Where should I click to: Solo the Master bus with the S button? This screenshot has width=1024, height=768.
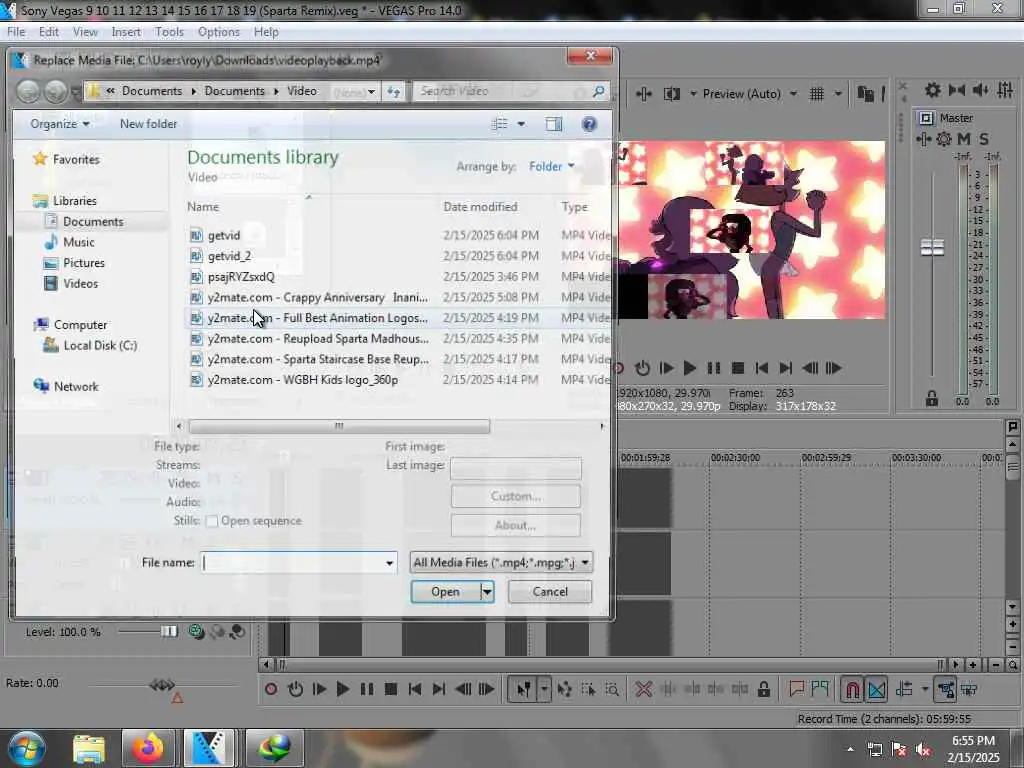pyautogui.click(x=984, y=139)
